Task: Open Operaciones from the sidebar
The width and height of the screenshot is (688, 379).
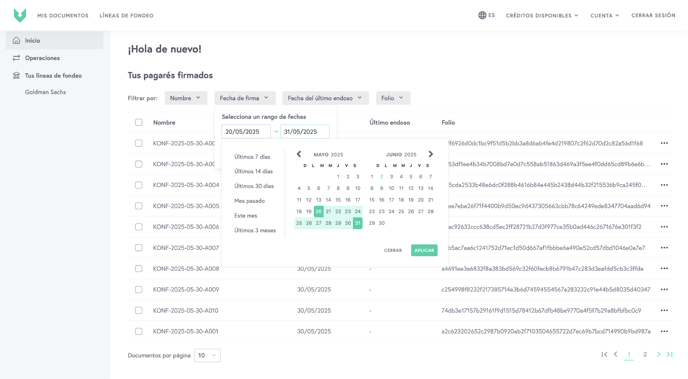Action: coord(42,58)
